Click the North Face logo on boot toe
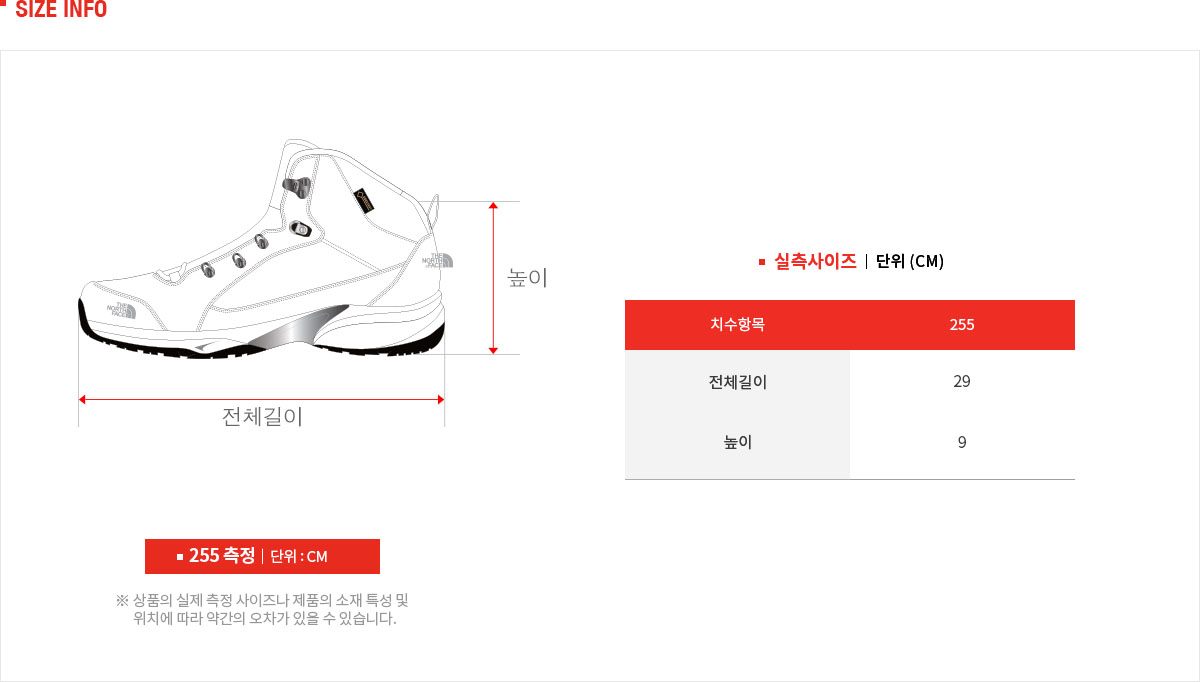Image resolution: width=1200 pixels, height=682 pixels. pos(121,310)
